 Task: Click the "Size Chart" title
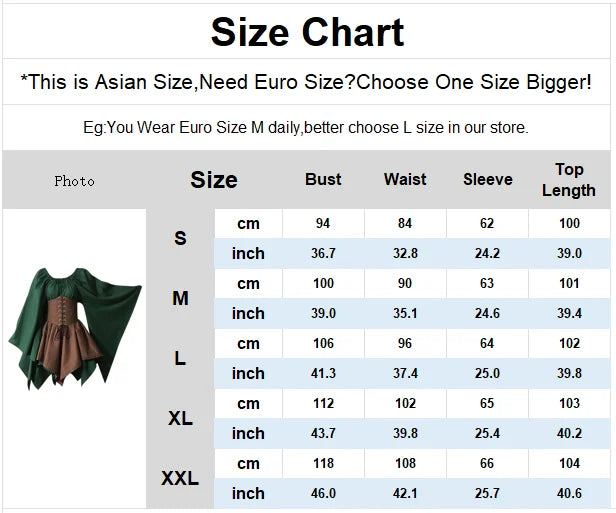307,32
